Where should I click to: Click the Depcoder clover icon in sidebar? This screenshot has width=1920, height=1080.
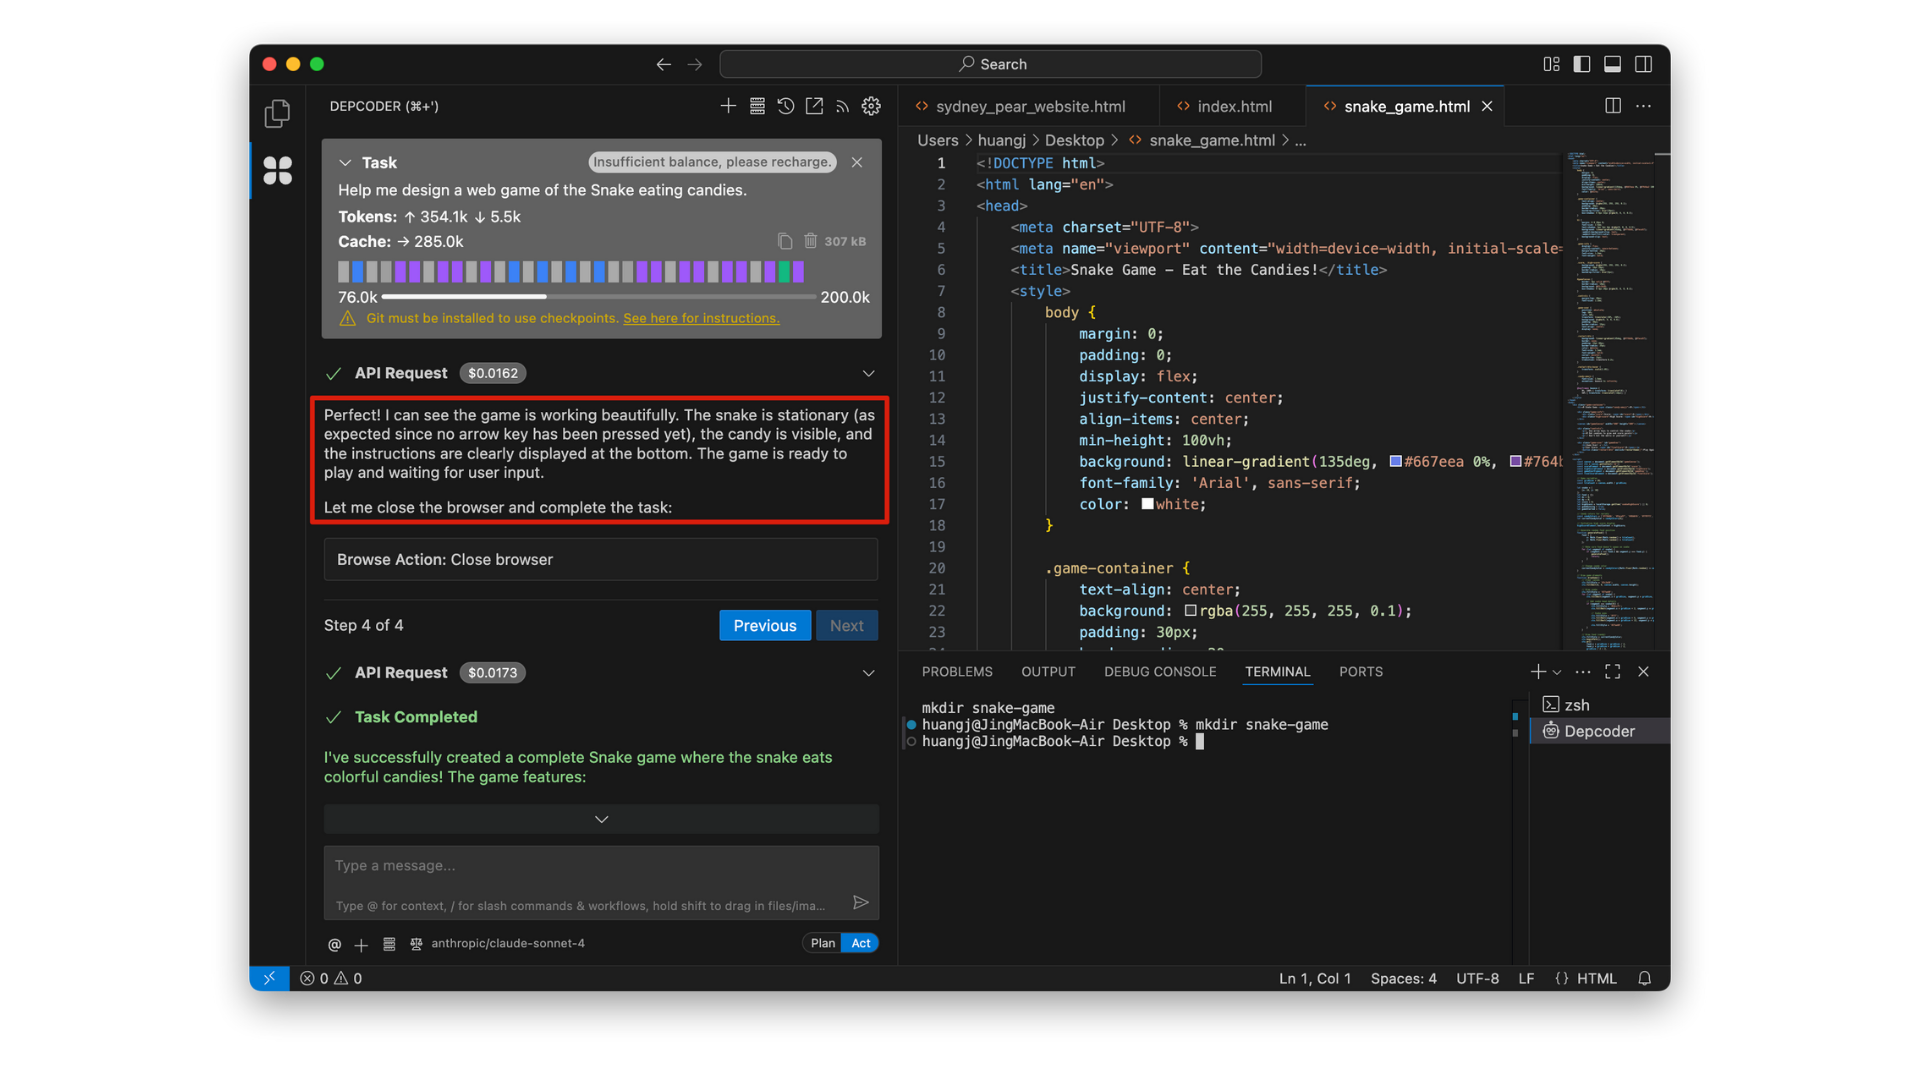277,170
